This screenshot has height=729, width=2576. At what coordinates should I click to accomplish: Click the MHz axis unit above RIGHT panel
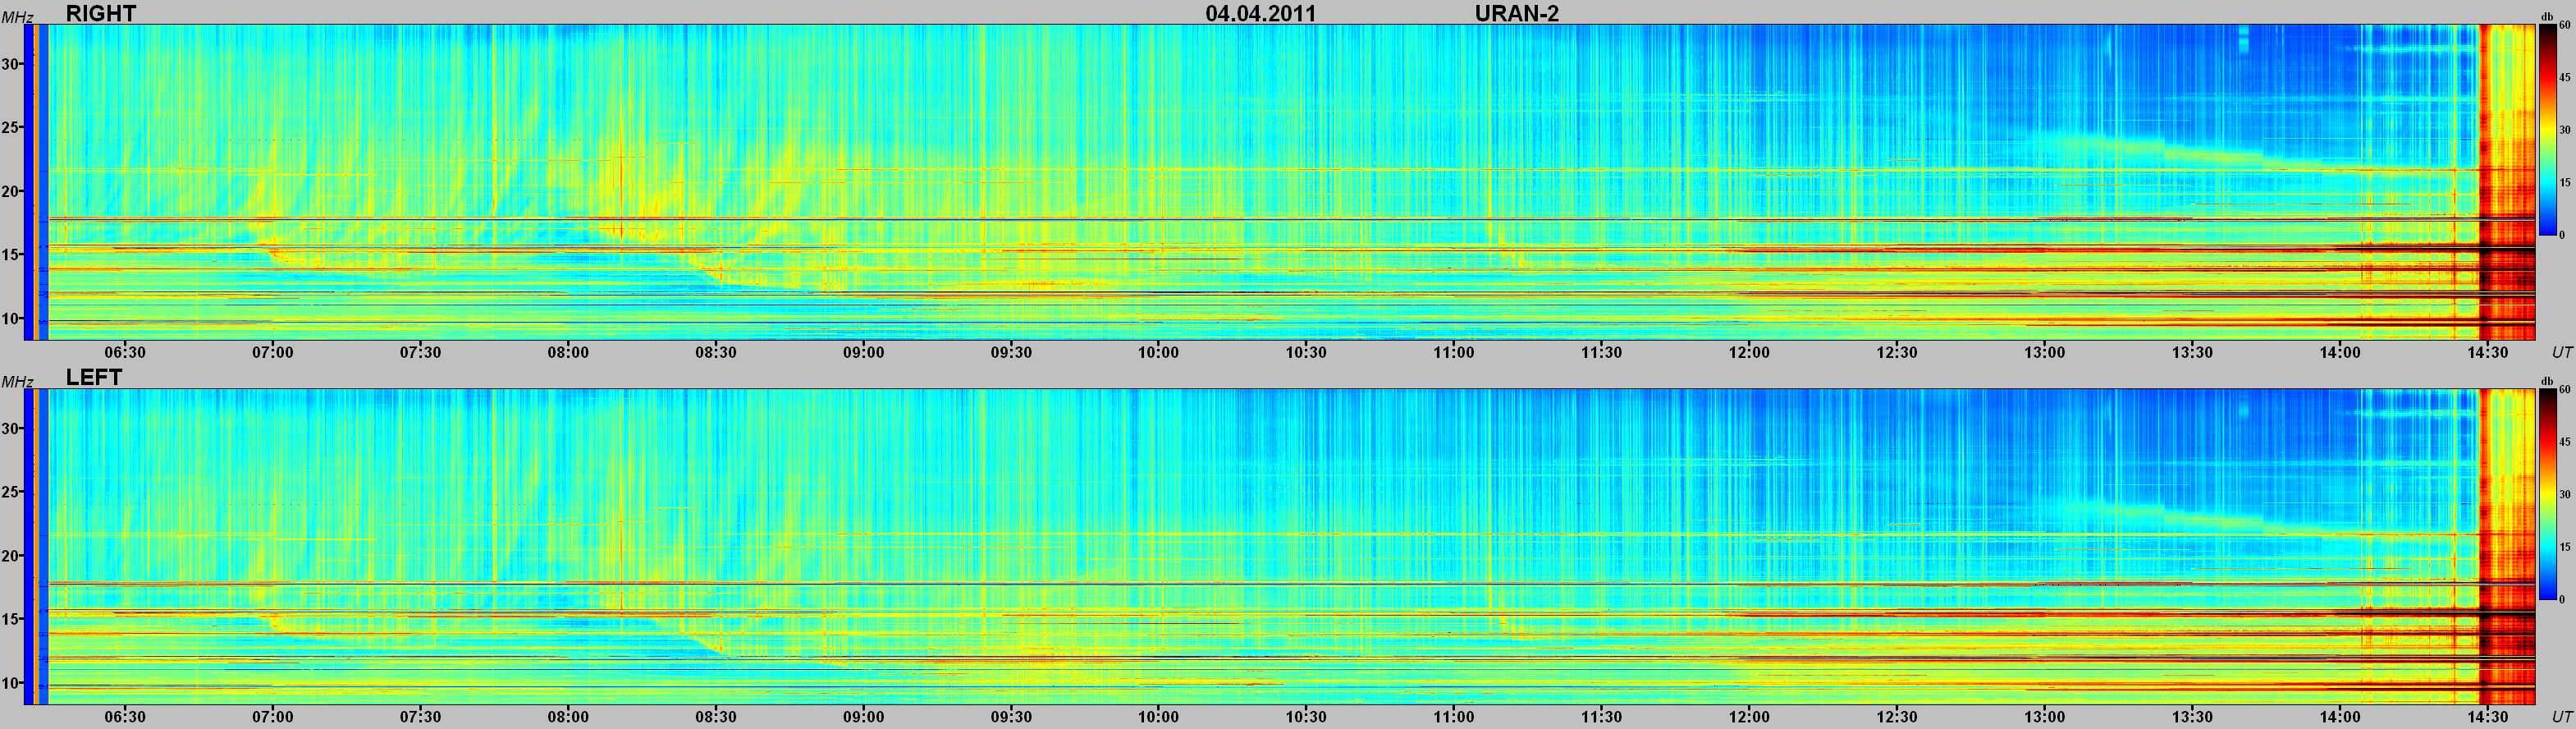click(17, 17)
